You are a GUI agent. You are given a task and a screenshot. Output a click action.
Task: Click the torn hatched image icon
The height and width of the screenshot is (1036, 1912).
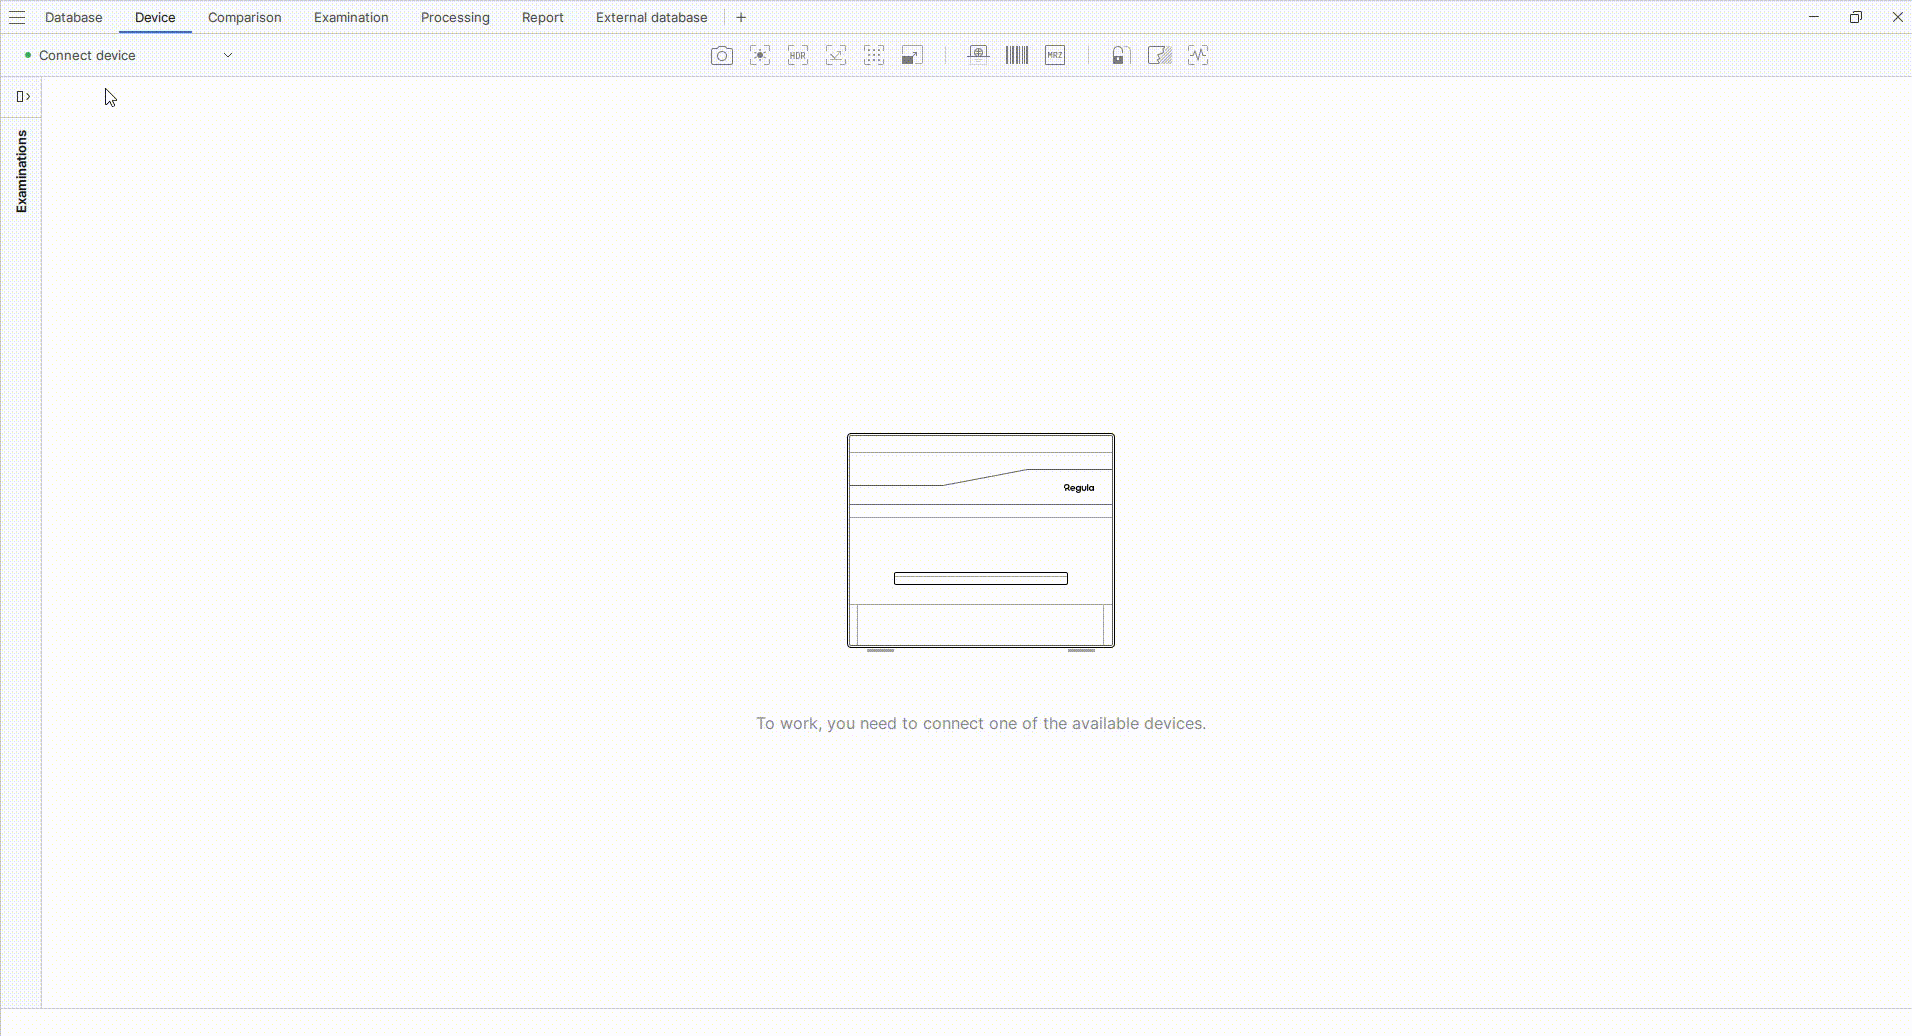point(1159,56)
